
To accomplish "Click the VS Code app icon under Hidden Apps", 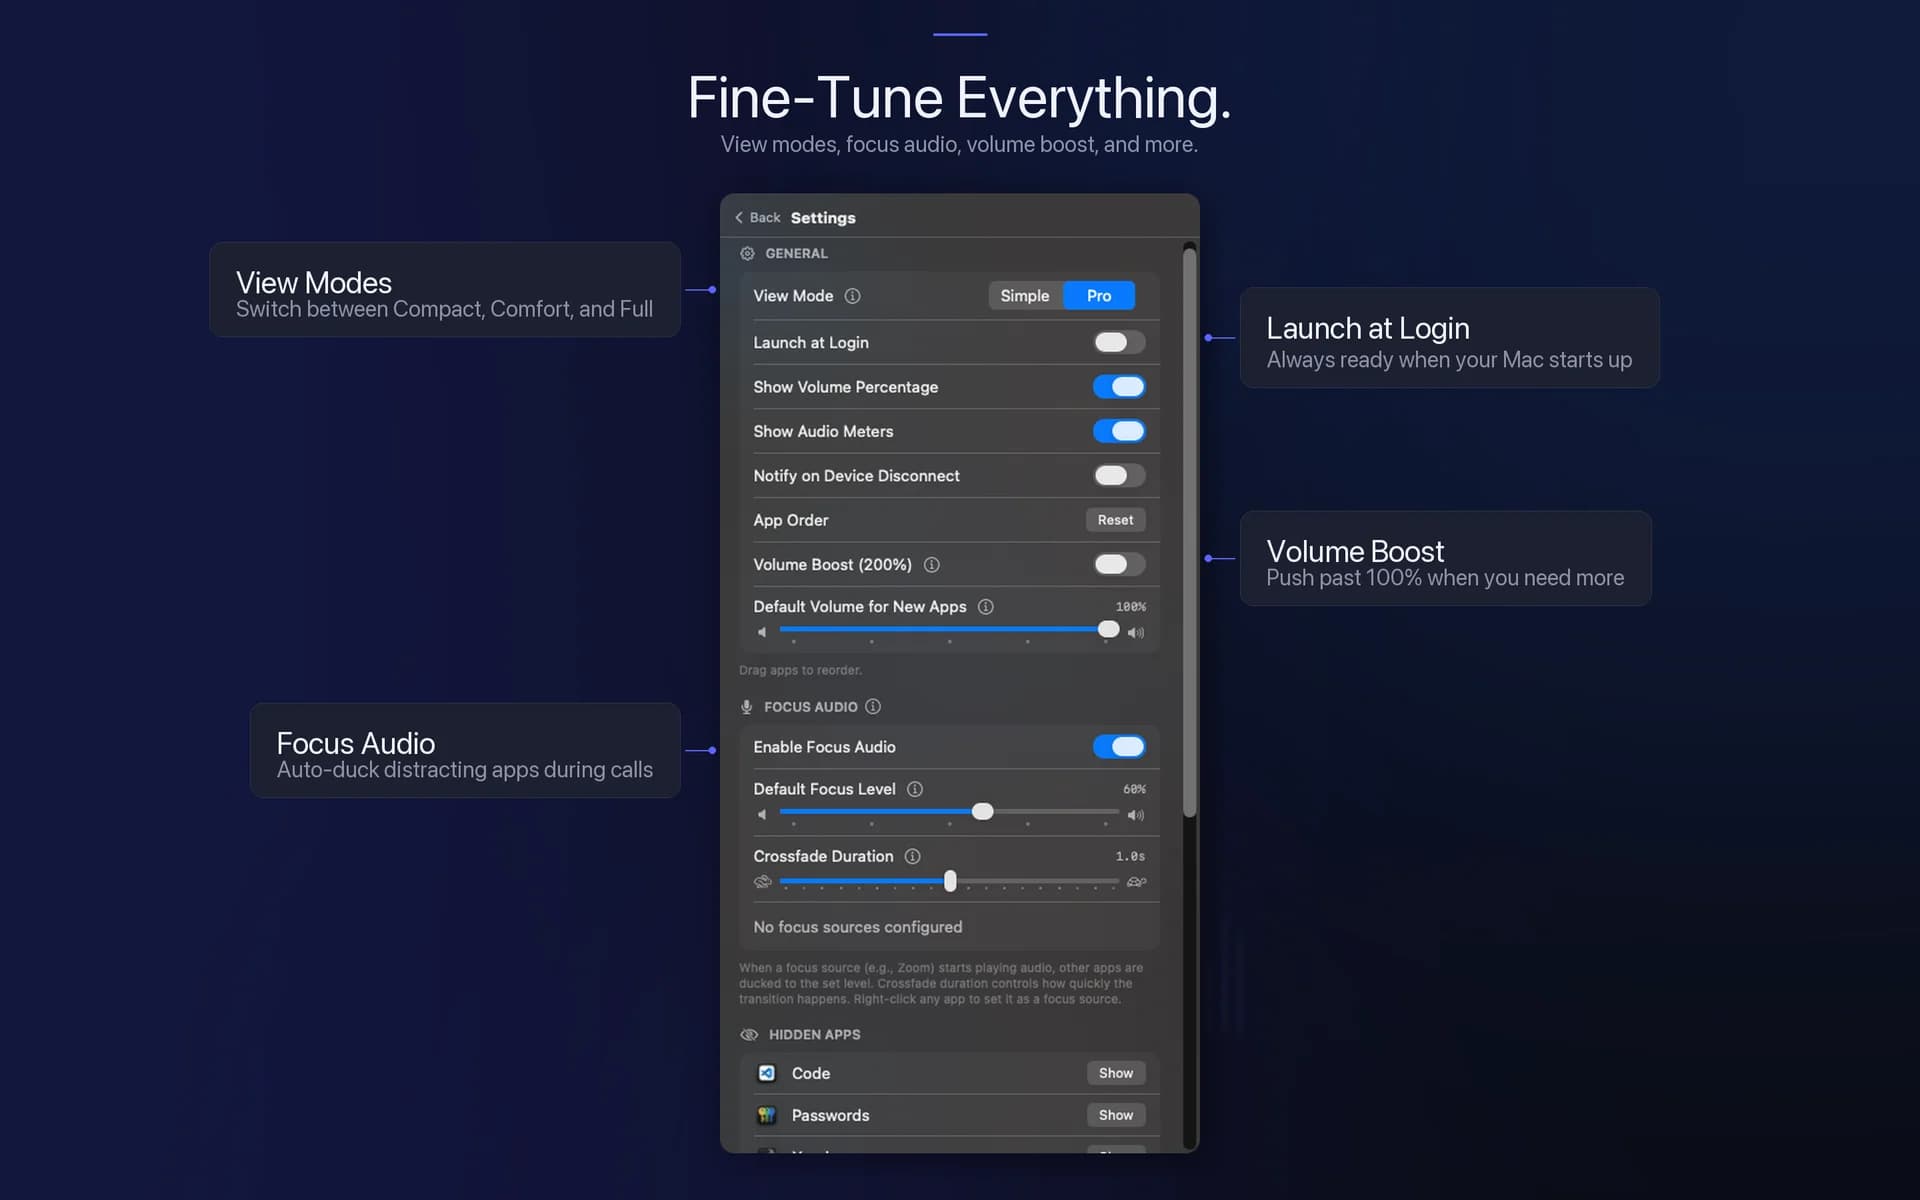I will tap(766, 1072).
